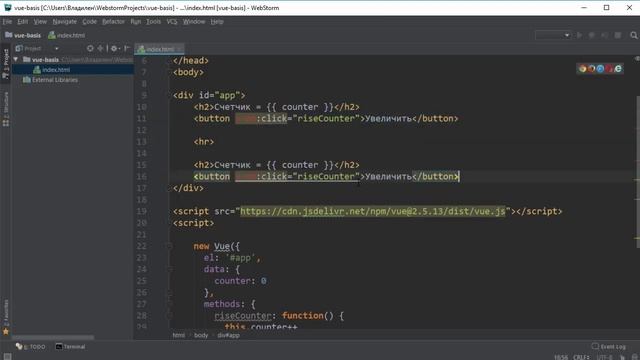Click the editor vertical scrollbar
Viewport: 640px width, 360px height.
coord(638,172)
